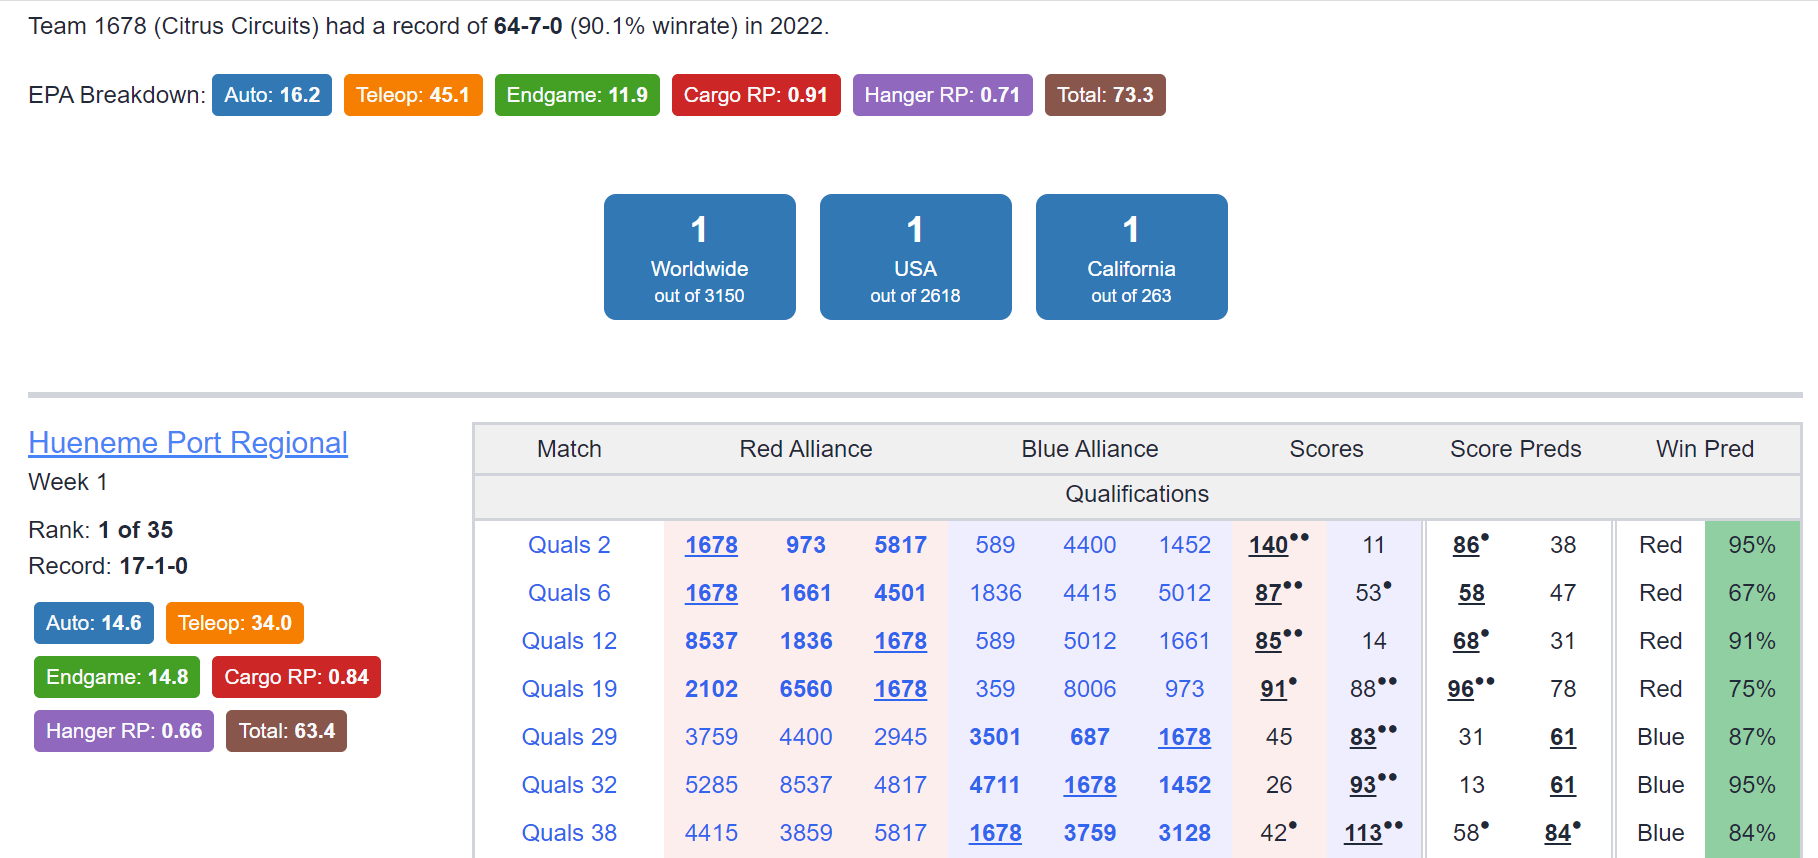The image size is (1818, 858).
Task: Open the Quals 19 match link
Action: pos(569,689)
